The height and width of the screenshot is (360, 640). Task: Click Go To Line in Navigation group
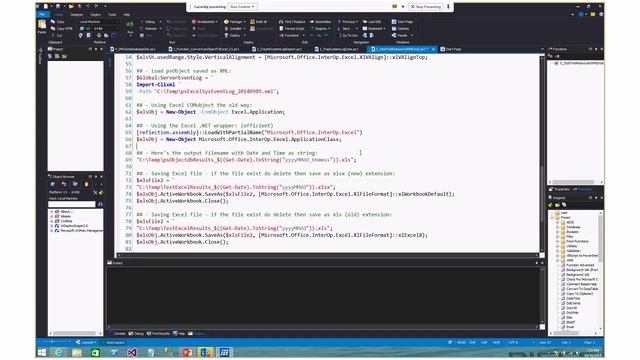347,36
